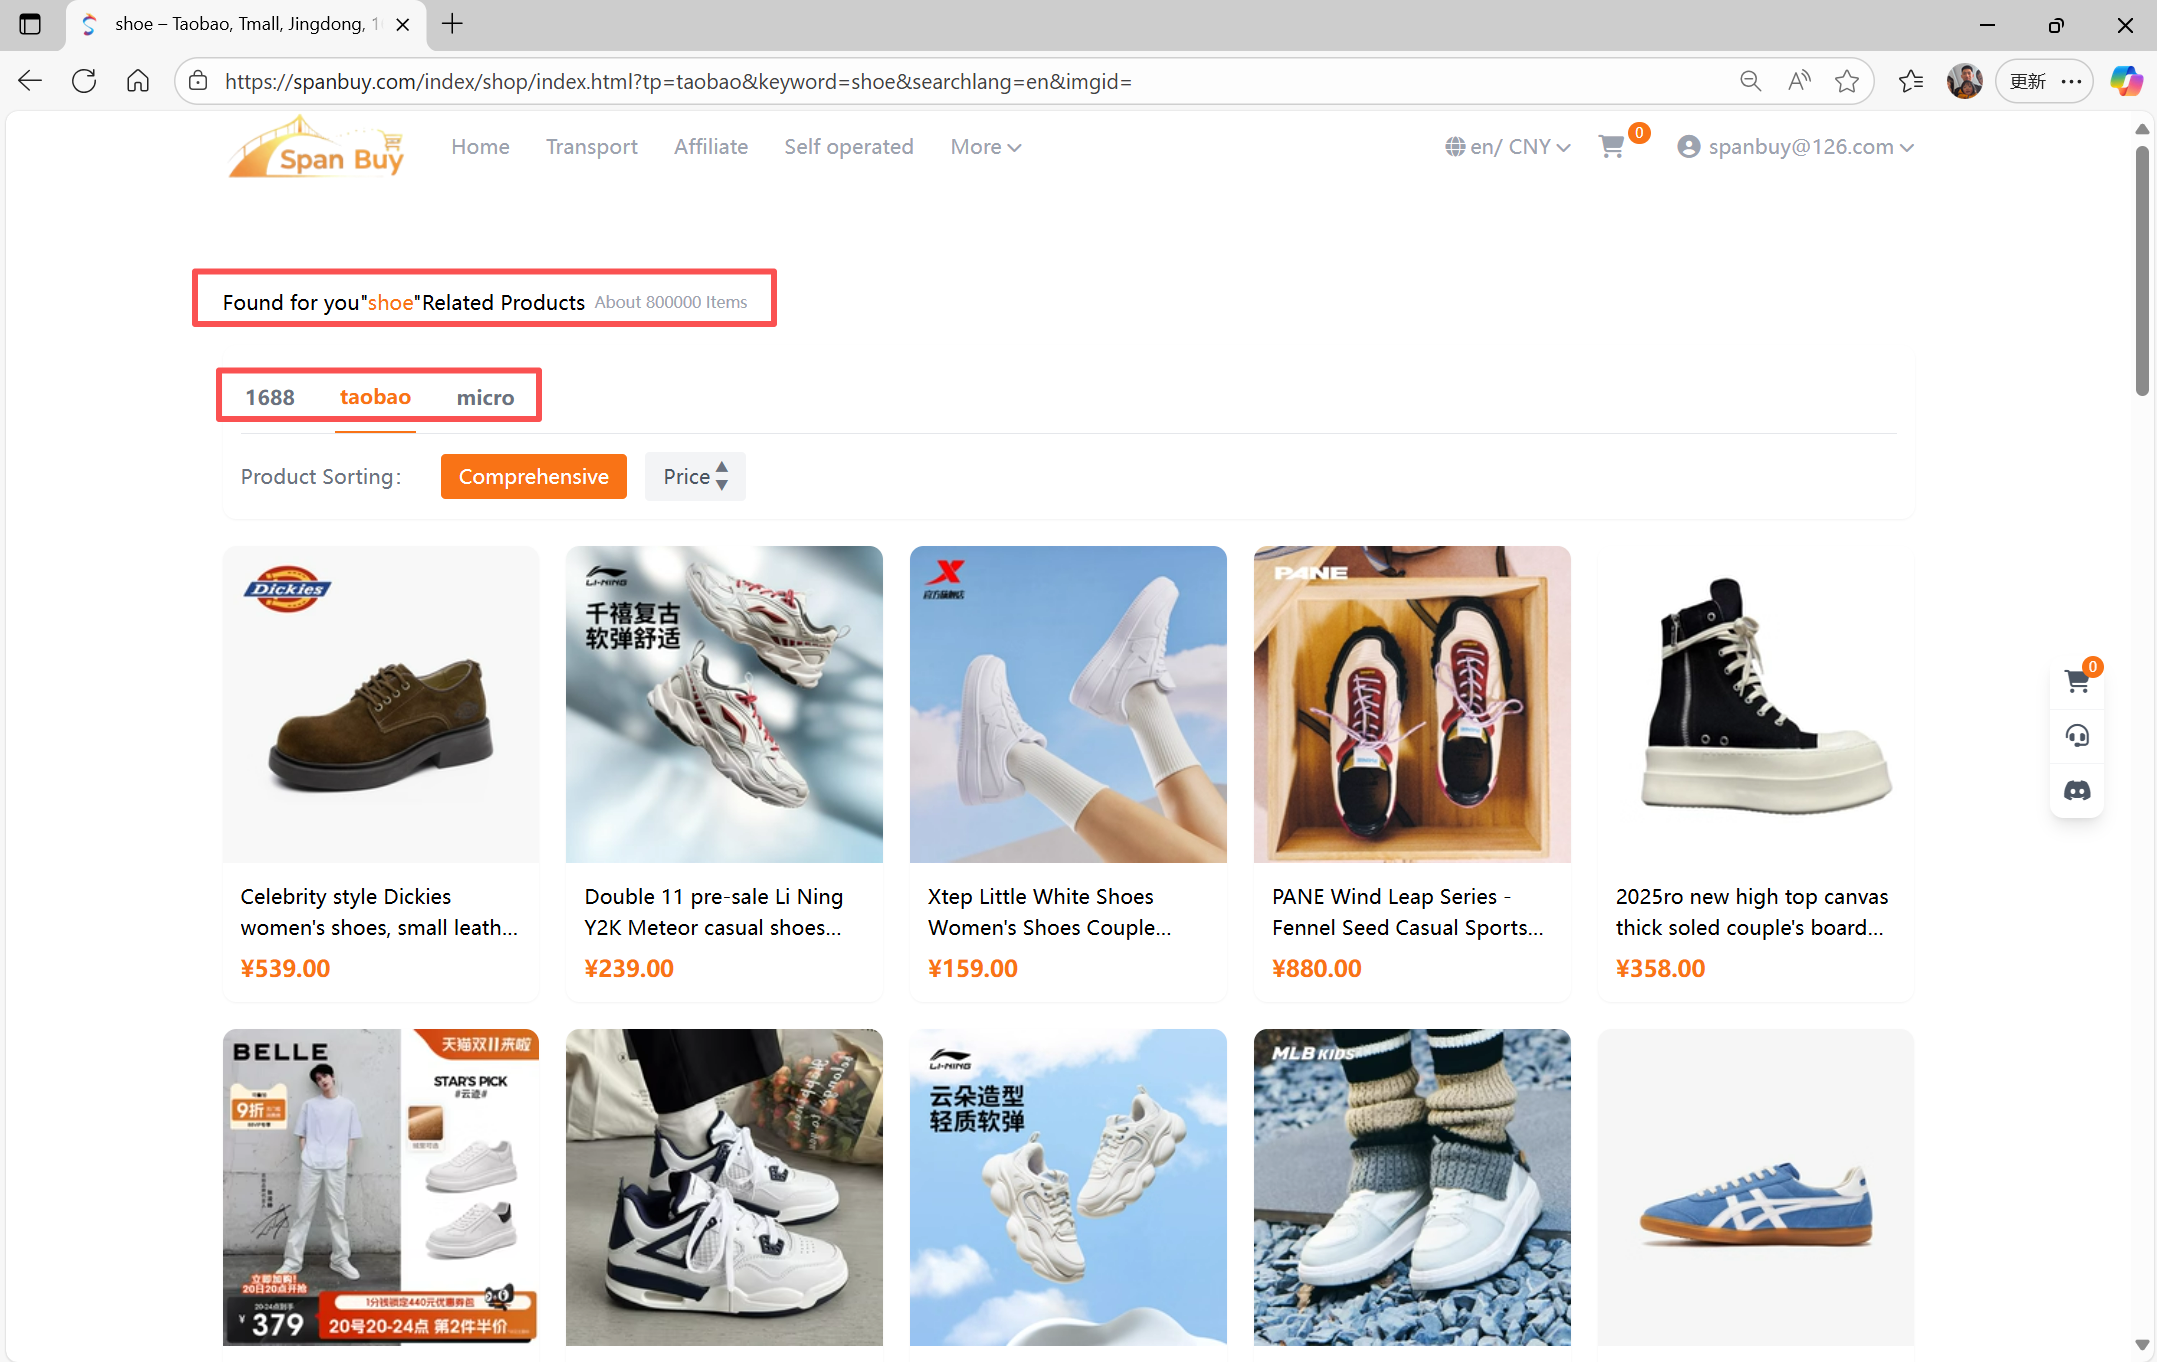Screen dimensions: 2157x1362
Task: Expand spanbuy@126.com account menu
Action: (1796, 147)
